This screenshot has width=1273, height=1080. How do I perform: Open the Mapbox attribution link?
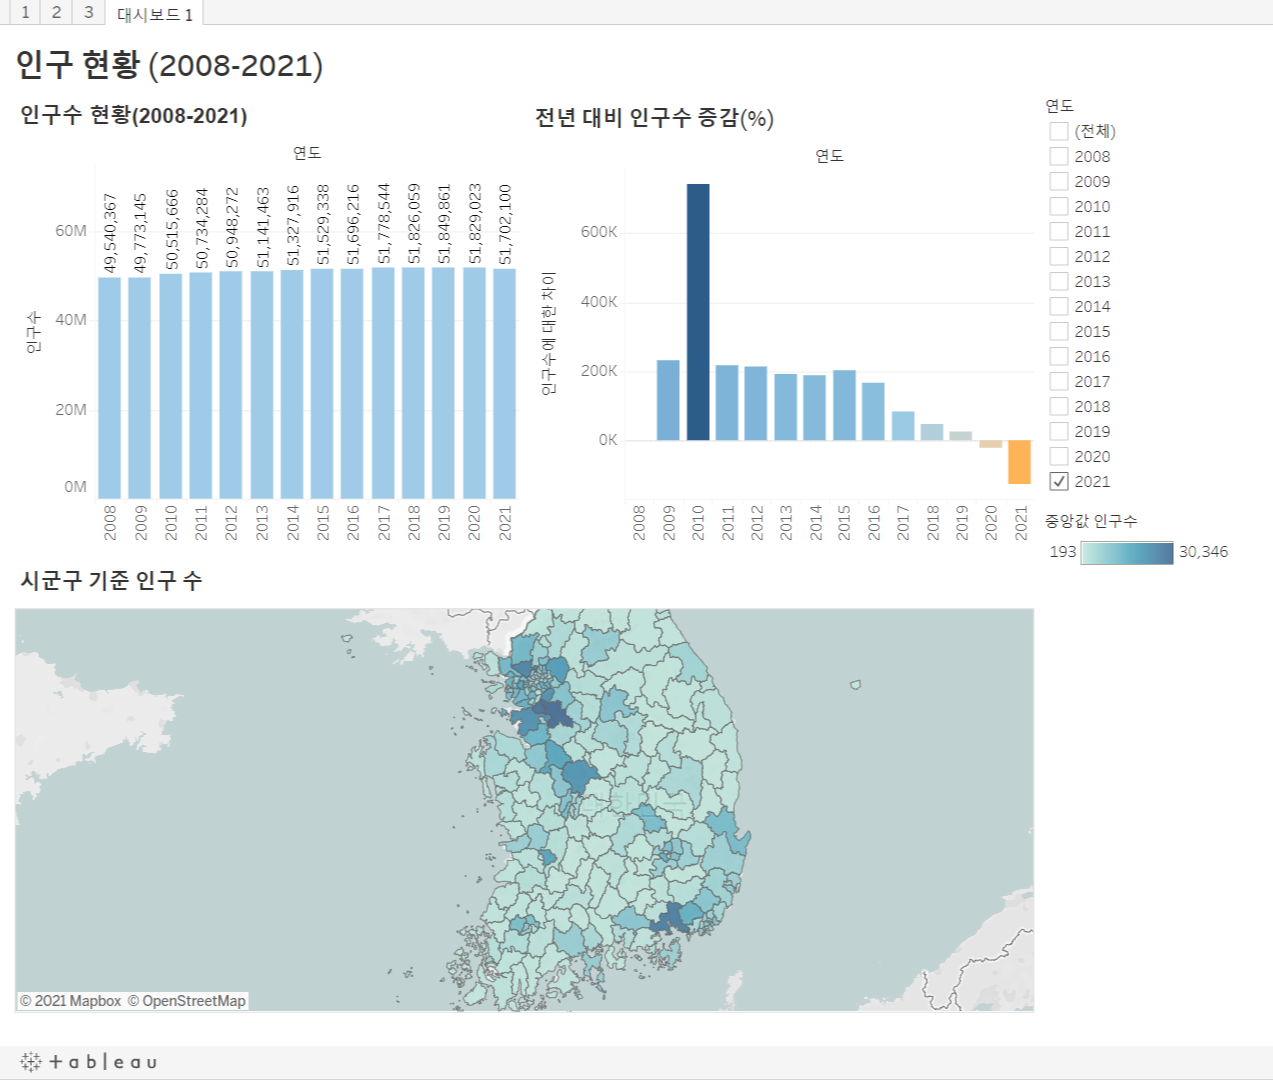(x=71, y=1001)
